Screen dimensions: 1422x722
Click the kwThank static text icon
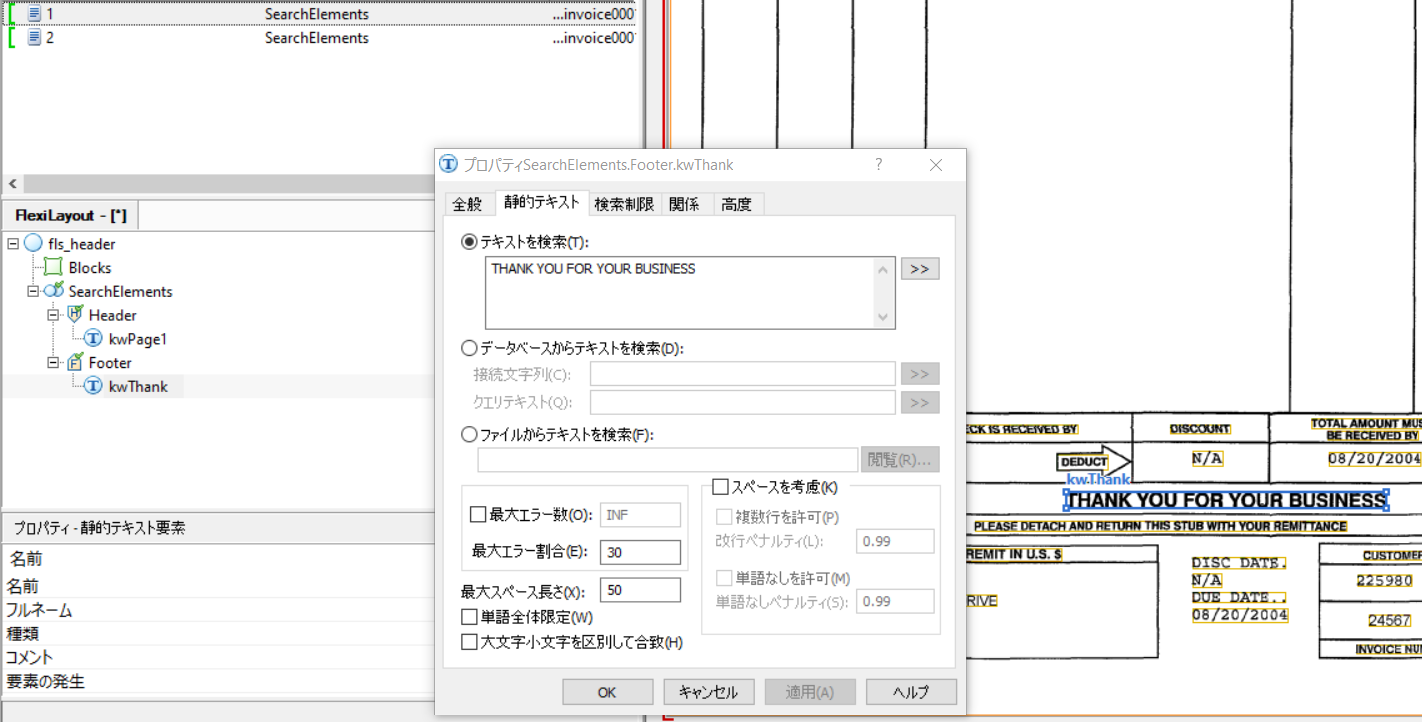(x=93, y=386)
